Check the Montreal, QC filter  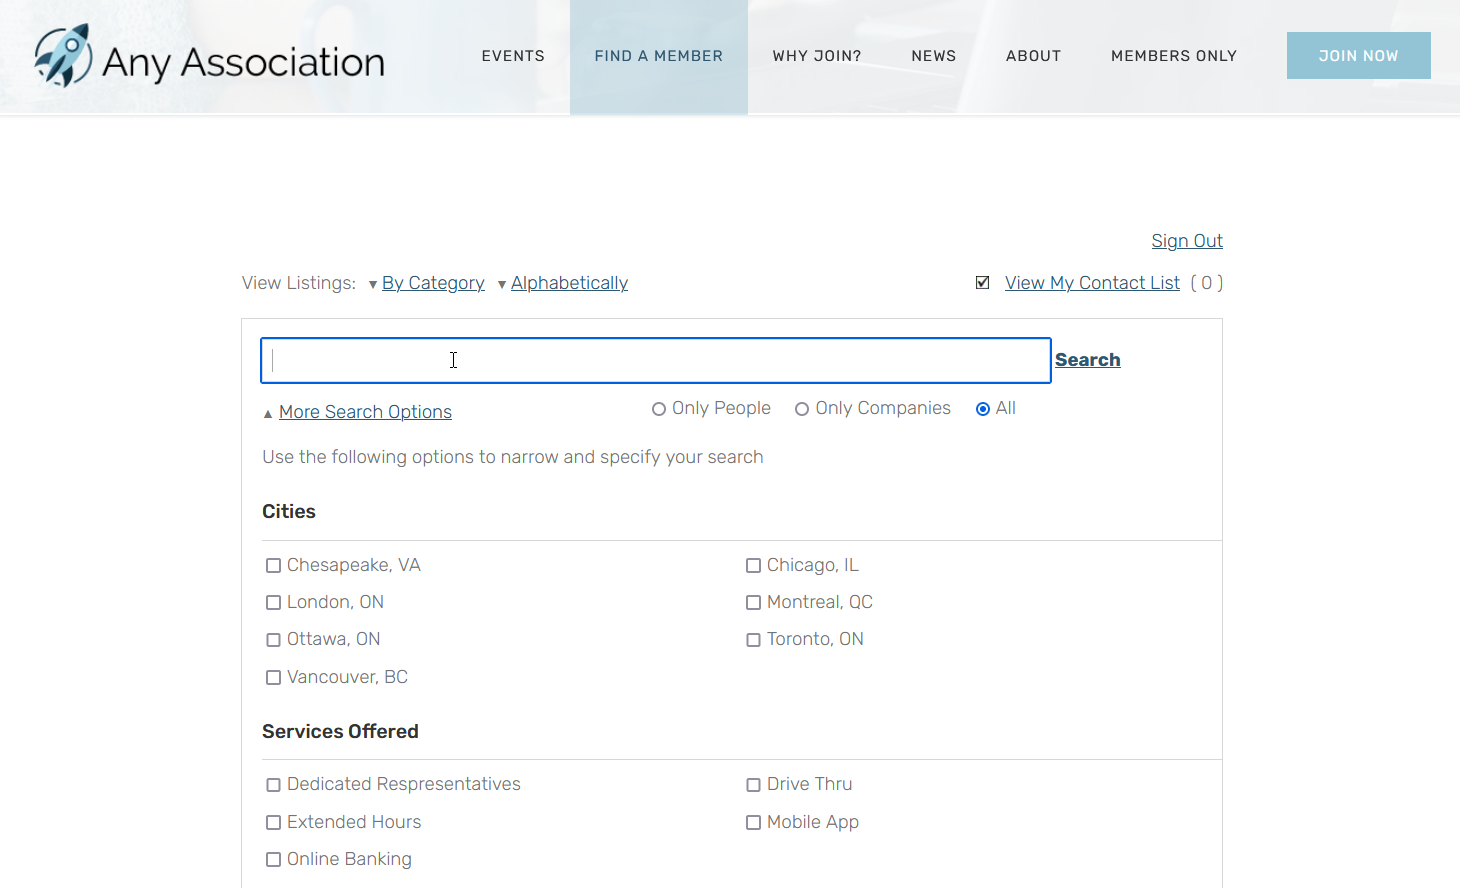coord(753,602)
